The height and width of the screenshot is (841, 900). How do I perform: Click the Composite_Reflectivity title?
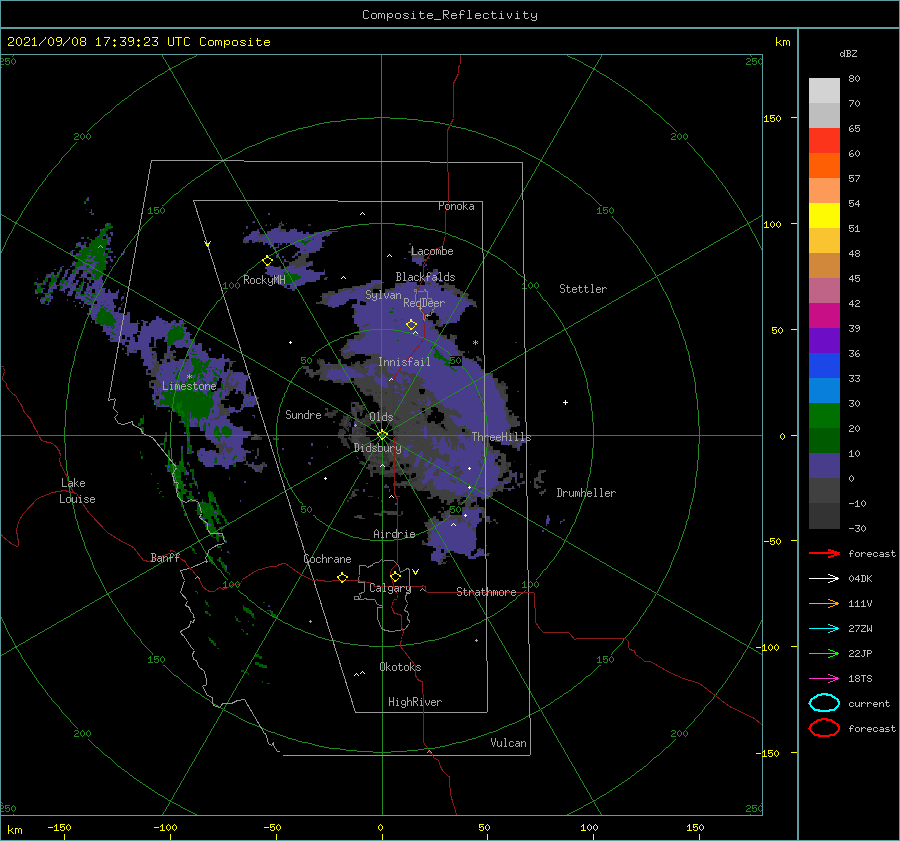[x=450, y=15]
